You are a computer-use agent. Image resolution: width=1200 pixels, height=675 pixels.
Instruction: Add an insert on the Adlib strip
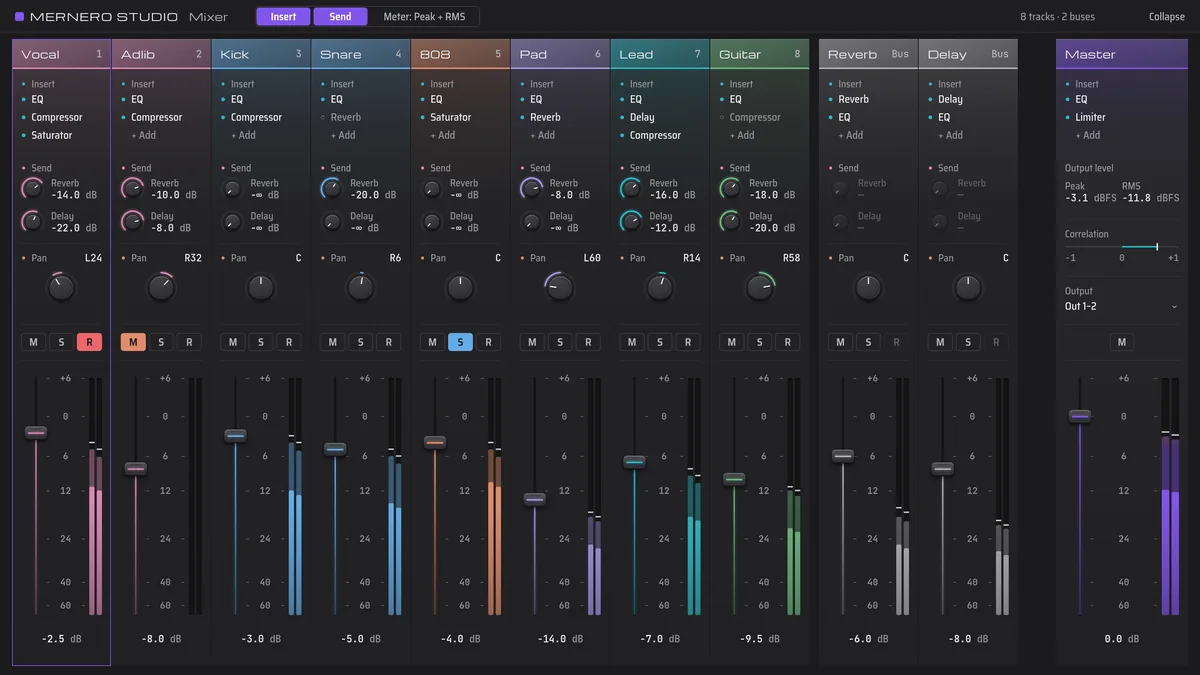pyautogui.click(x=143, y=135)
